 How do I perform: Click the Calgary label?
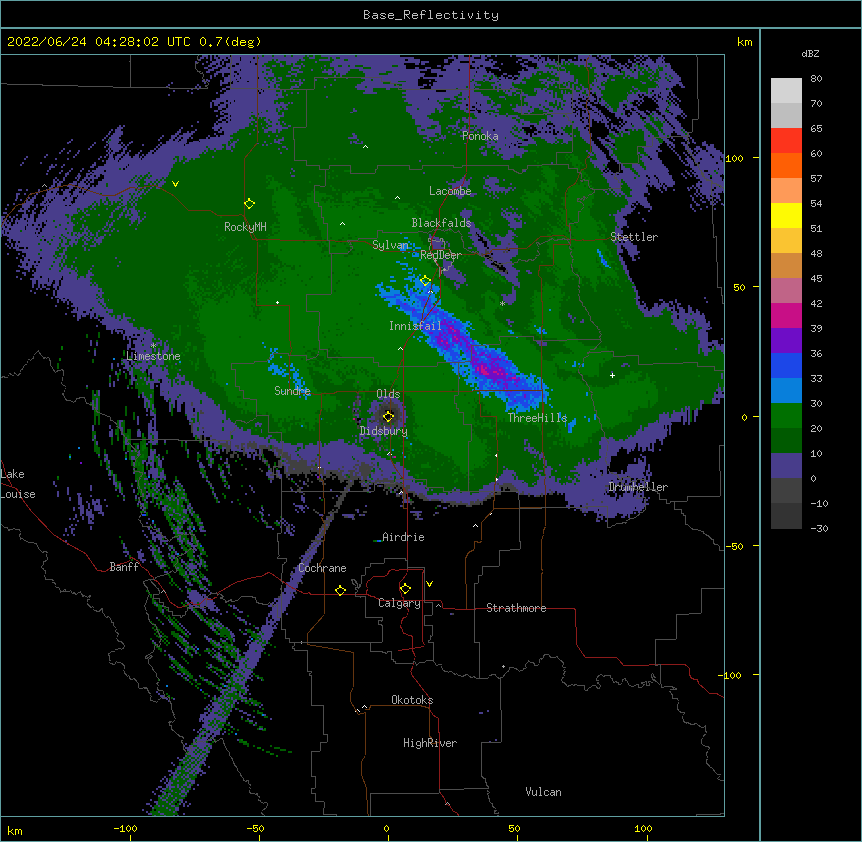point(399,603)
